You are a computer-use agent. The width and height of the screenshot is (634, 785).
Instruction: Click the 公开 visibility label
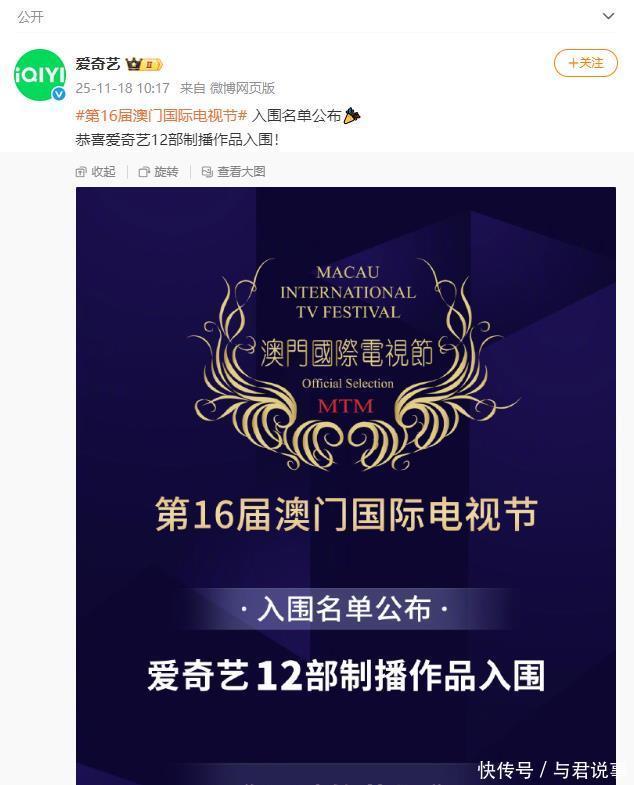[x=31, y=17]
